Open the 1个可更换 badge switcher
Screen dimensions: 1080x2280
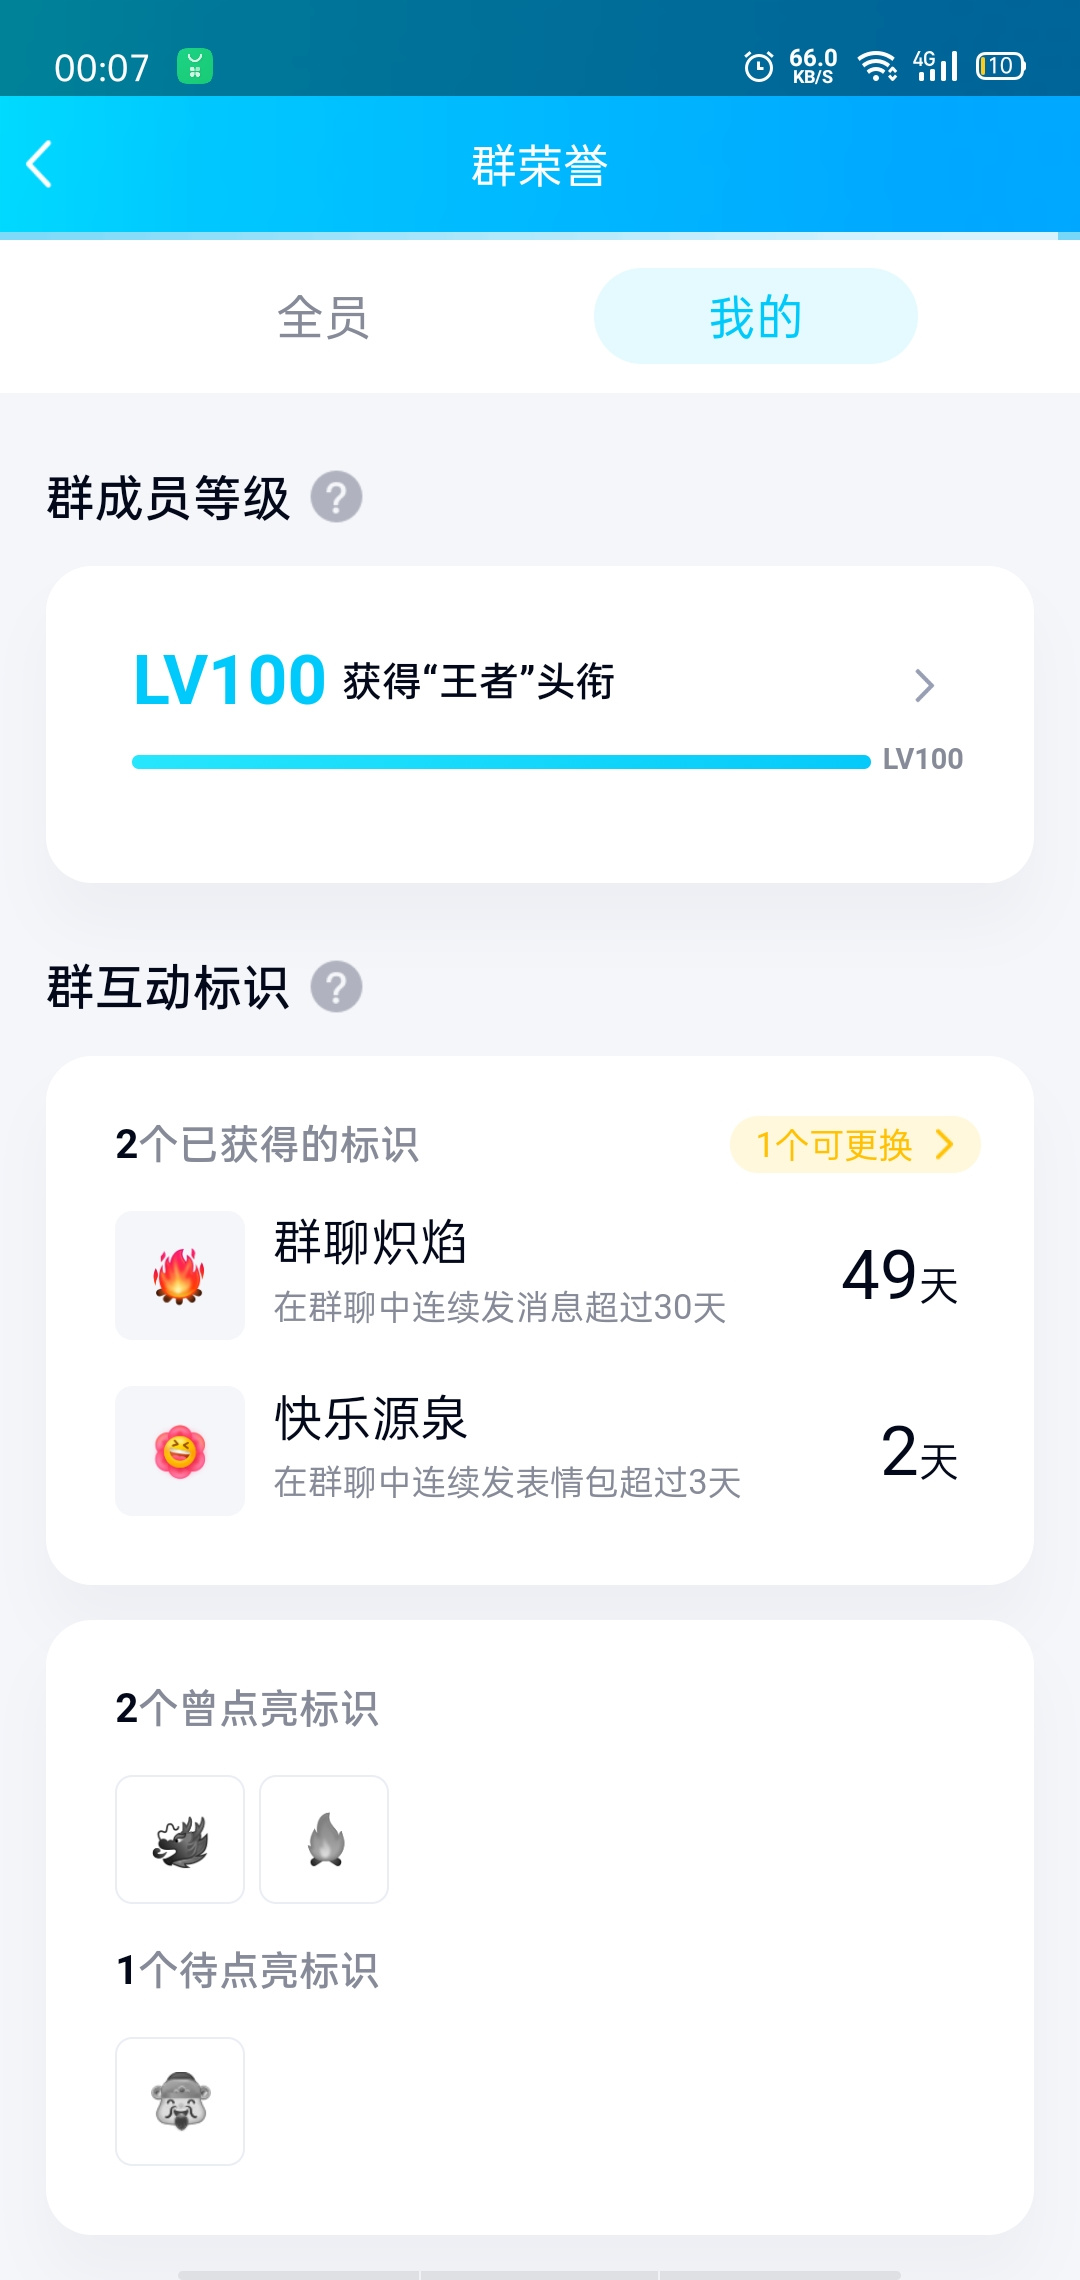pos(855,1144)
